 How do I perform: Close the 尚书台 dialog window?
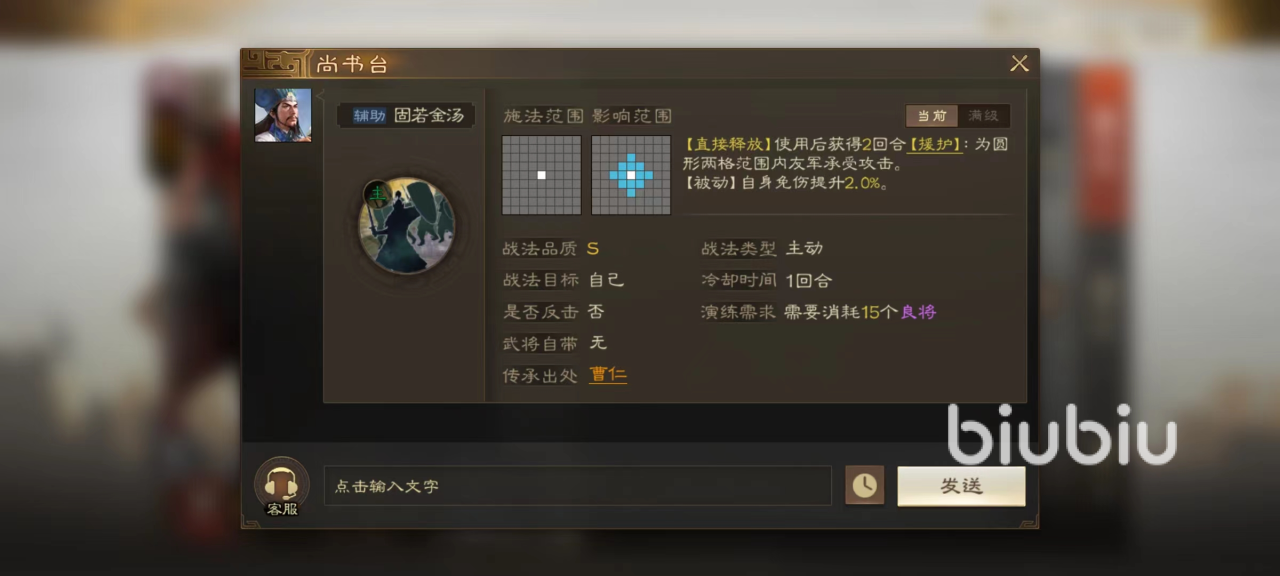click(x=1019, y=64)
